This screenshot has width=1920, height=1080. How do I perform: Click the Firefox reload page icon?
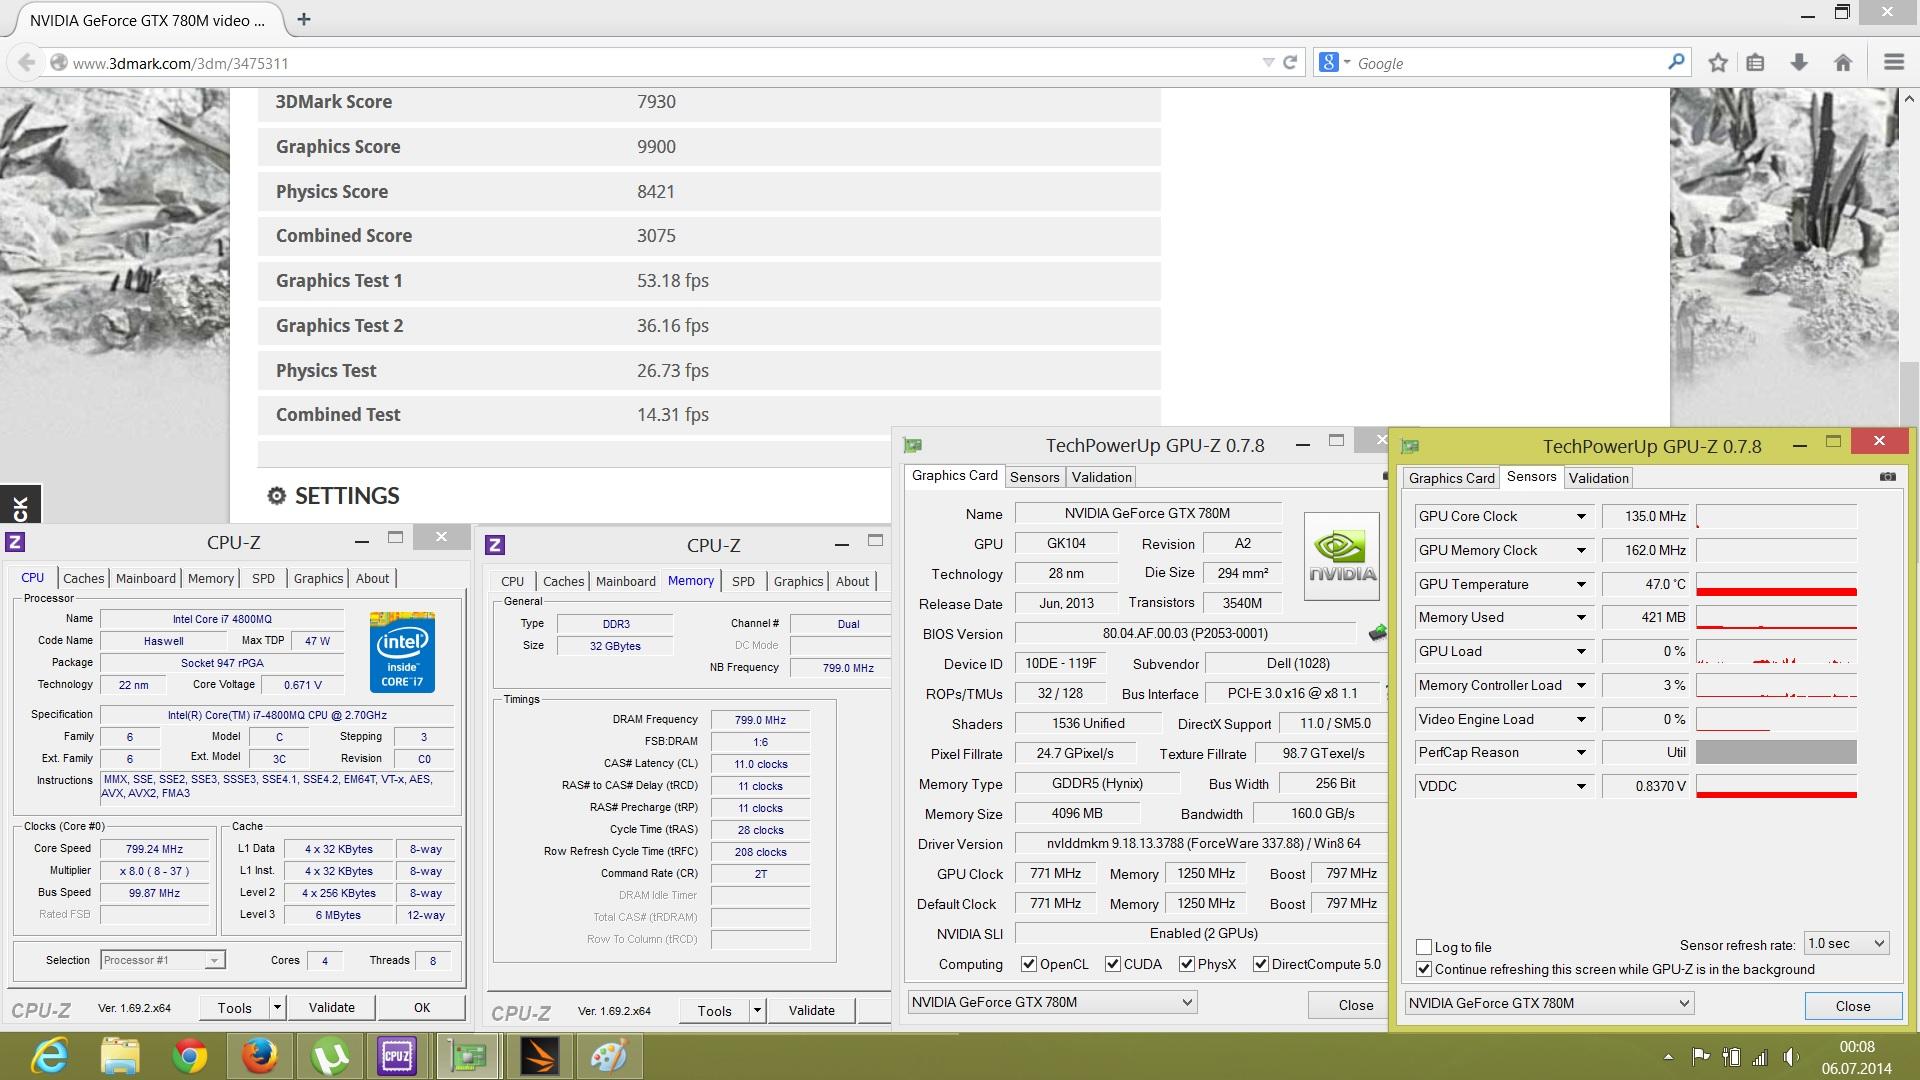pos(1290,62)
